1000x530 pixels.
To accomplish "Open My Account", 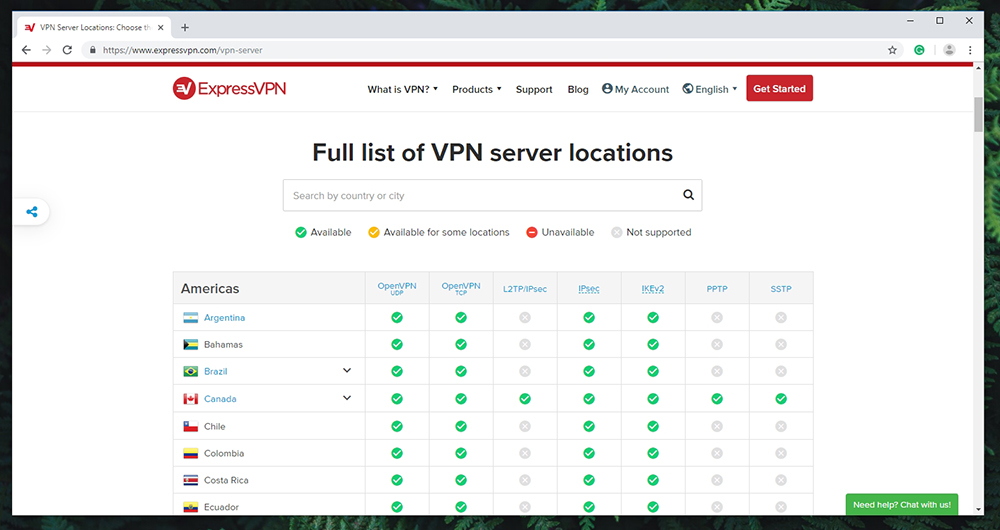I will (x=635, y=89).
